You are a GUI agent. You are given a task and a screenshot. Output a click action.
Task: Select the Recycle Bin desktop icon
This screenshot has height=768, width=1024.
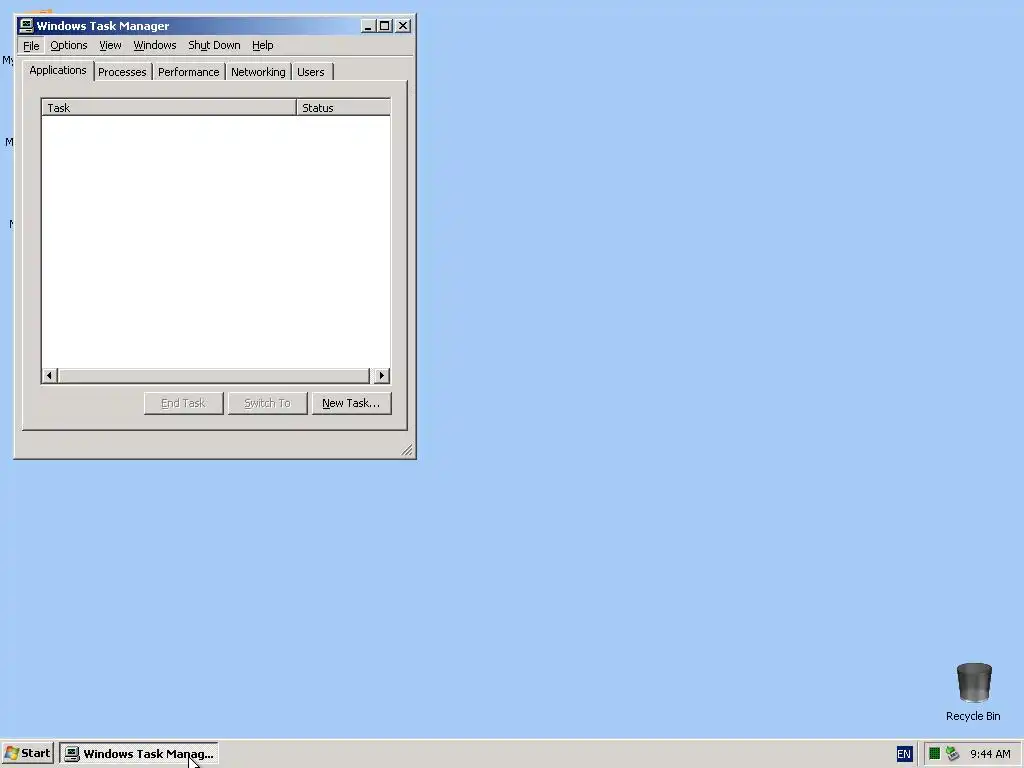click(974, 692)
